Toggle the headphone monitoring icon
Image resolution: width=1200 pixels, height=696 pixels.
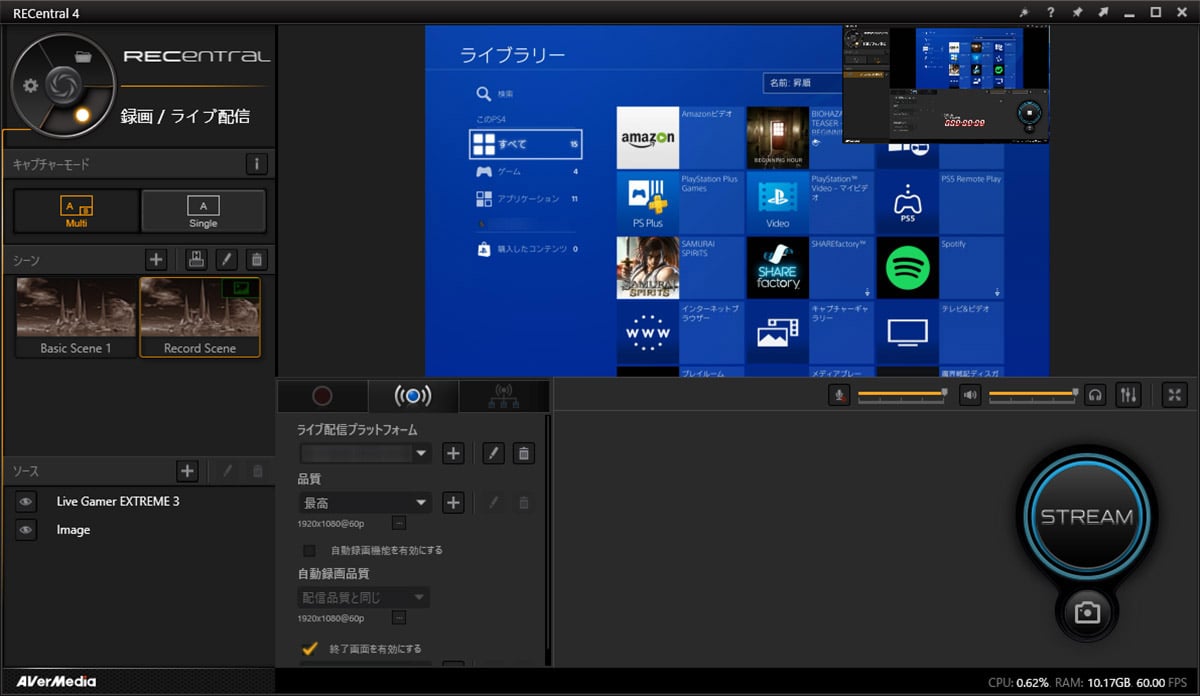pos(1096,395)
